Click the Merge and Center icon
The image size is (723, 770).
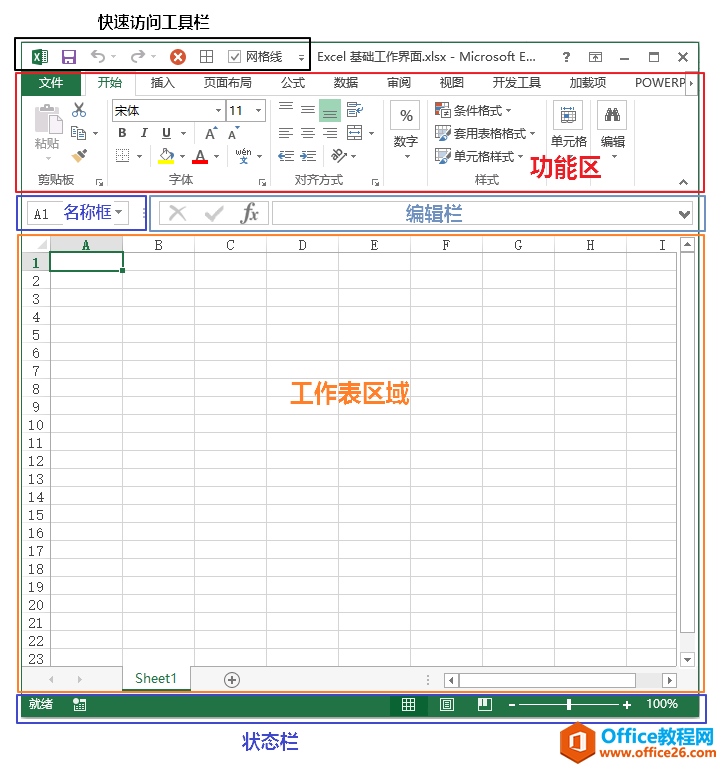(x=355, y=133)
